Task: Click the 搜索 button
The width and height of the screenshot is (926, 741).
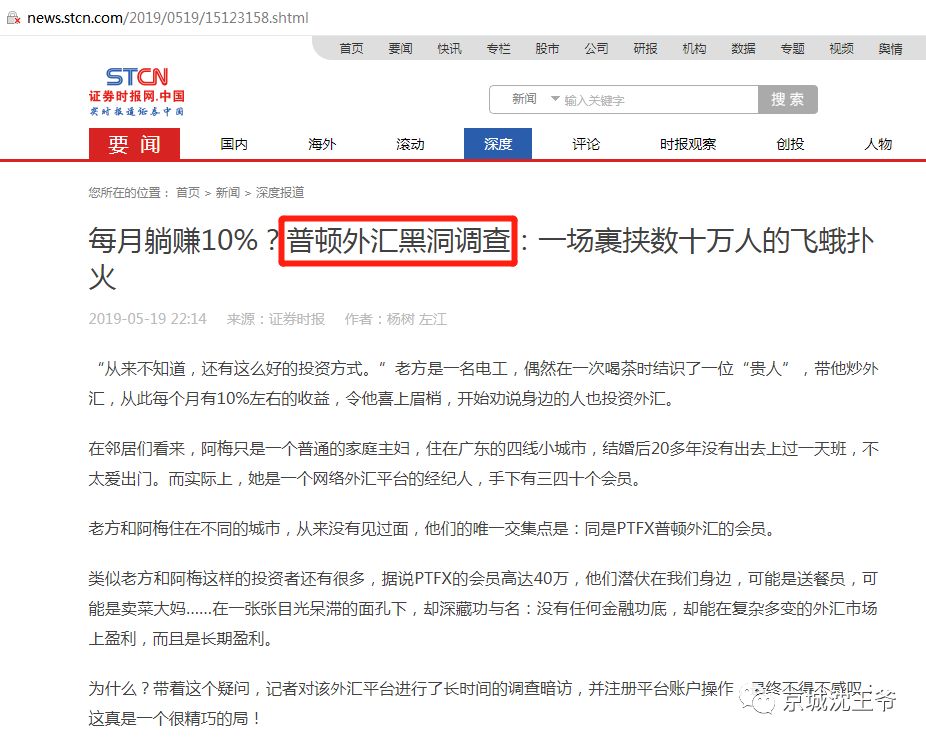Action: (x=788, y=99)
